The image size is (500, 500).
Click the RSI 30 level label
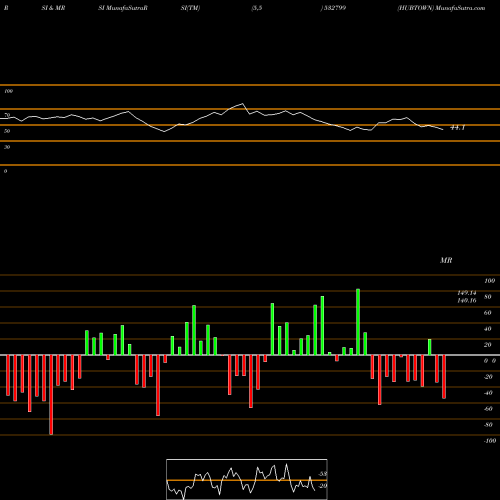click(7, 147)
